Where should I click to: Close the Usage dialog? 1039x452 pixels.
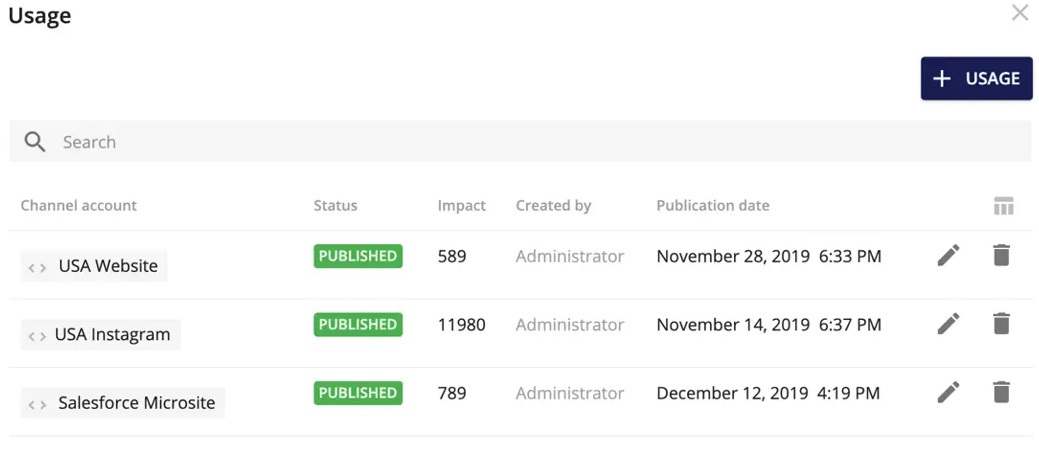[x=1020, y=13]
